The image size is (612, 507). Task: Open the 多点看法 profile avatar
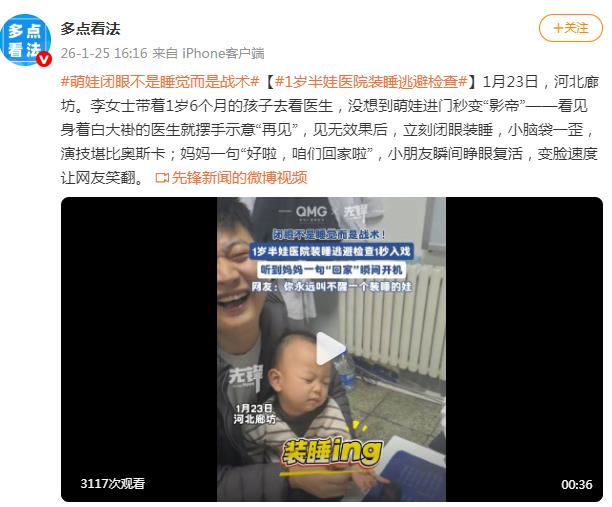26,40
